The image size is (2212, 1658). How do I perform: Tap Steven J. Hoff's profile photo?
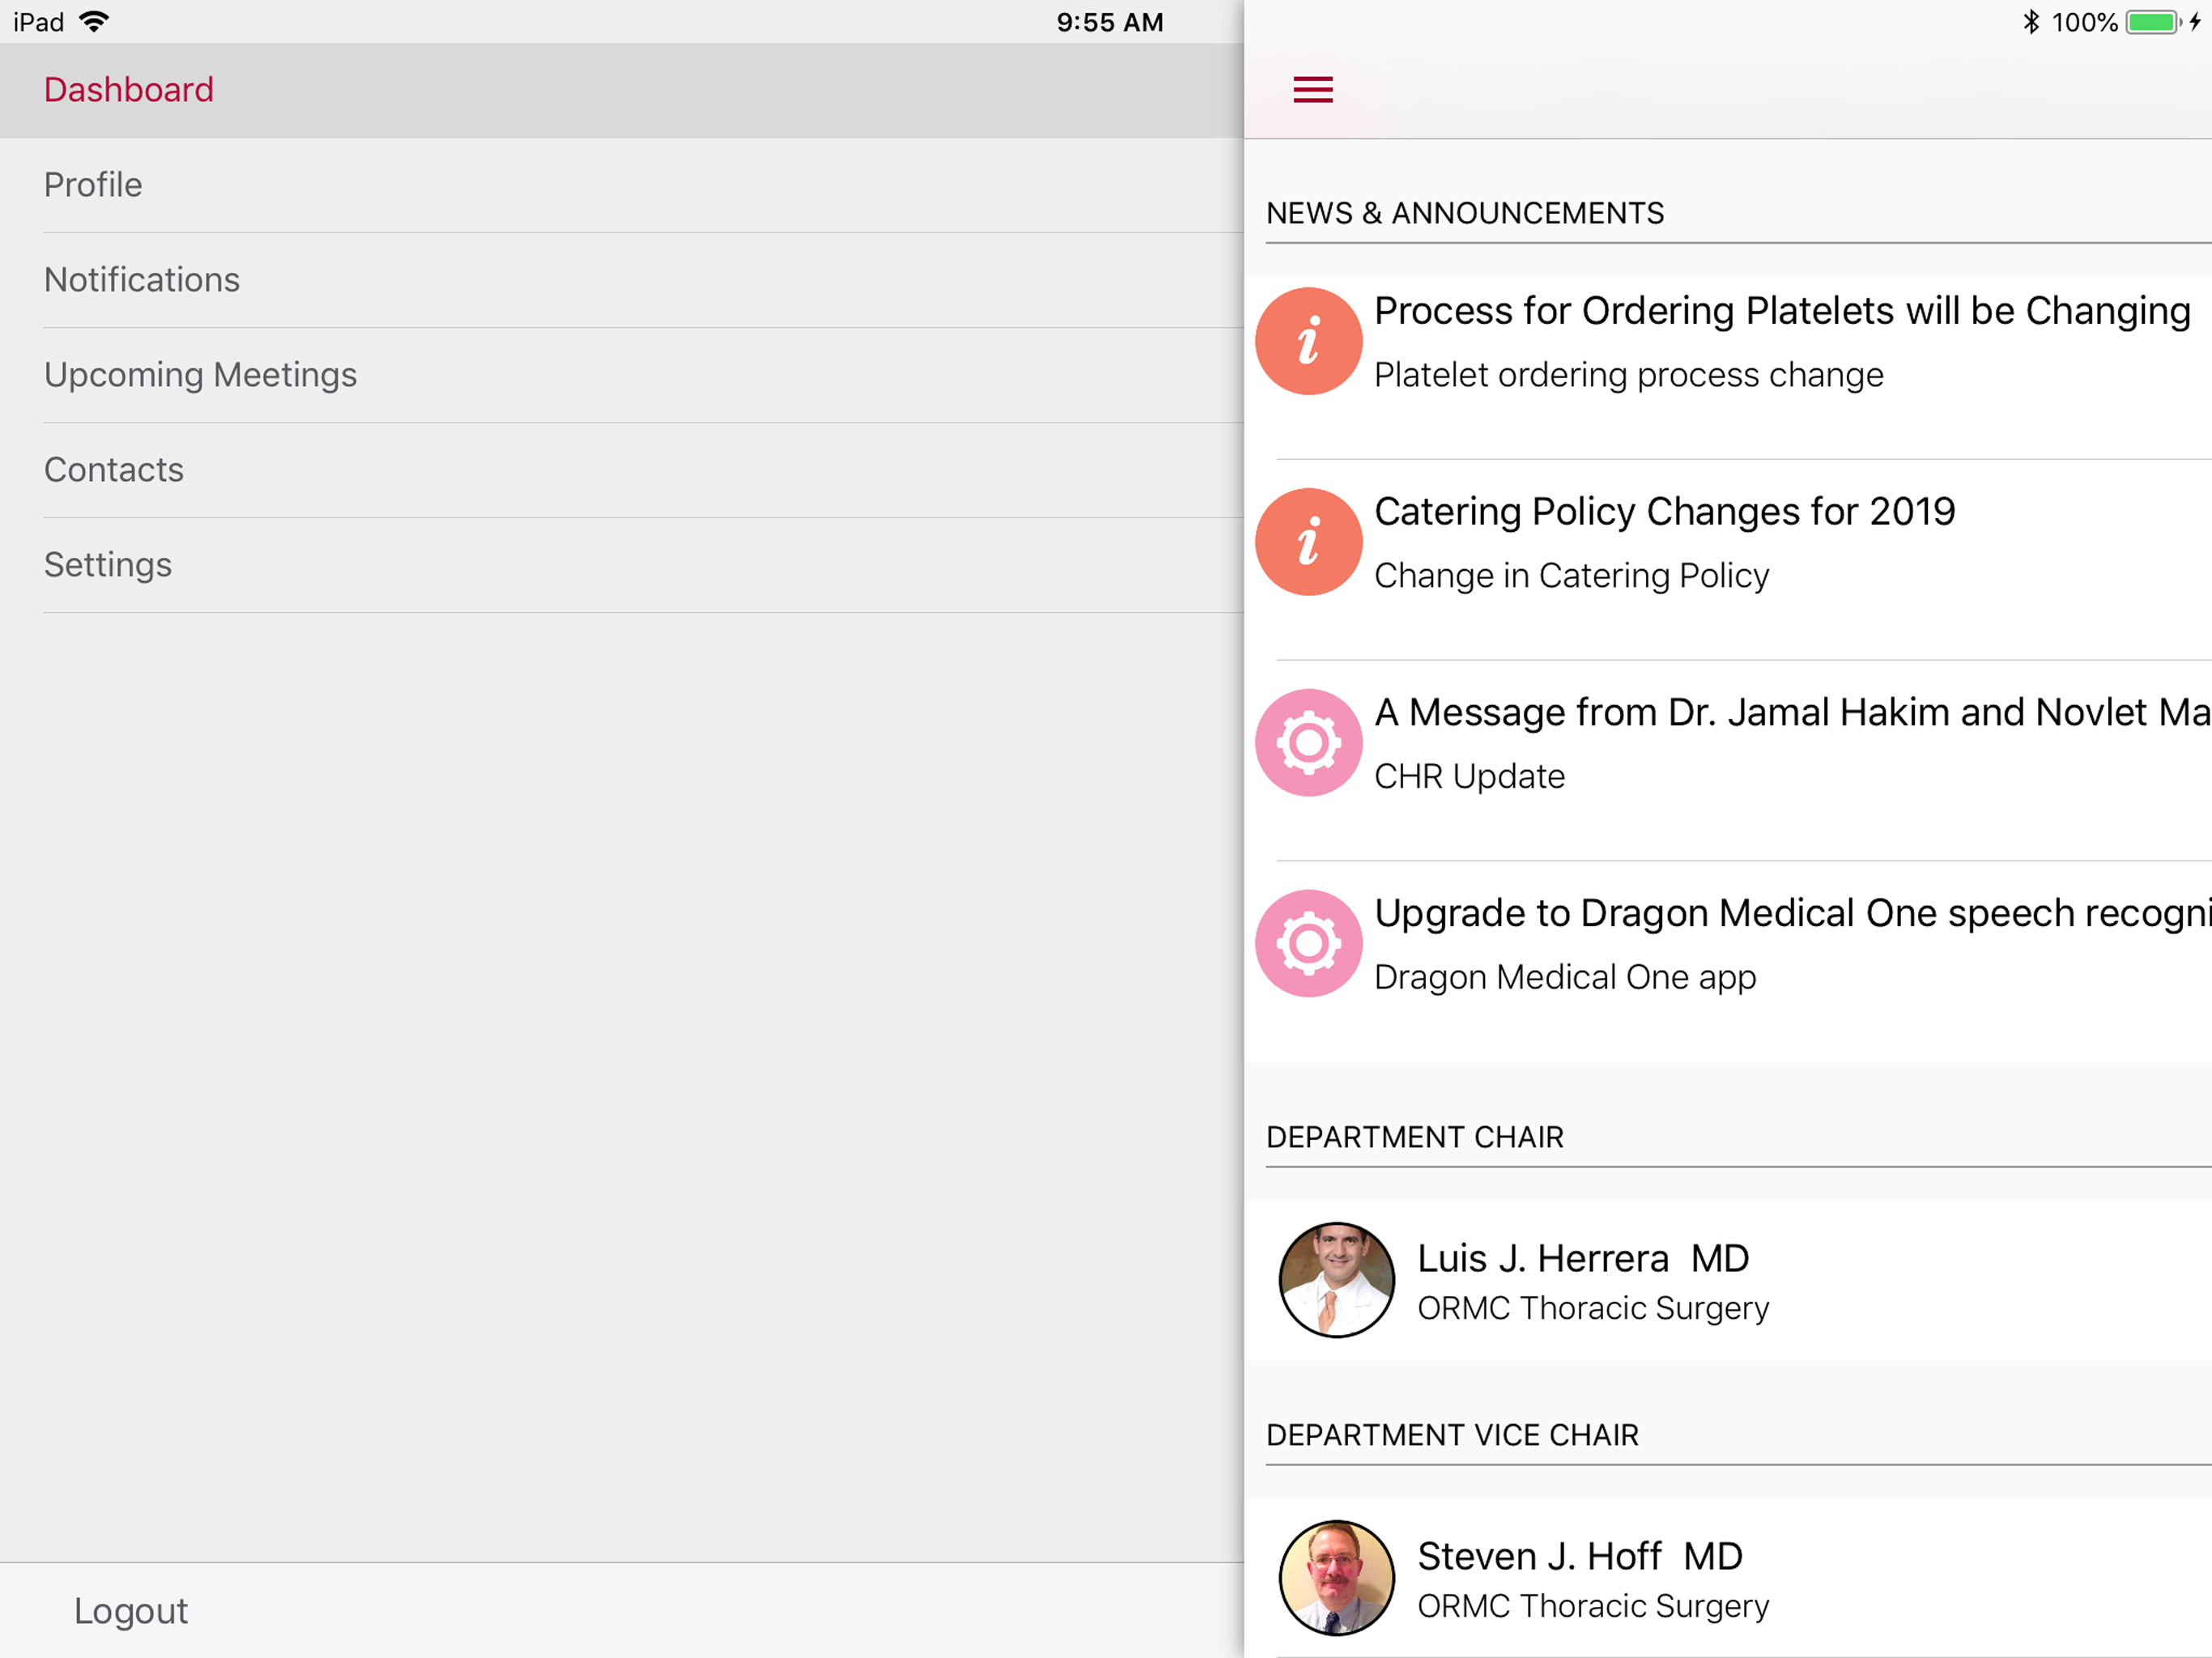1336,1578
